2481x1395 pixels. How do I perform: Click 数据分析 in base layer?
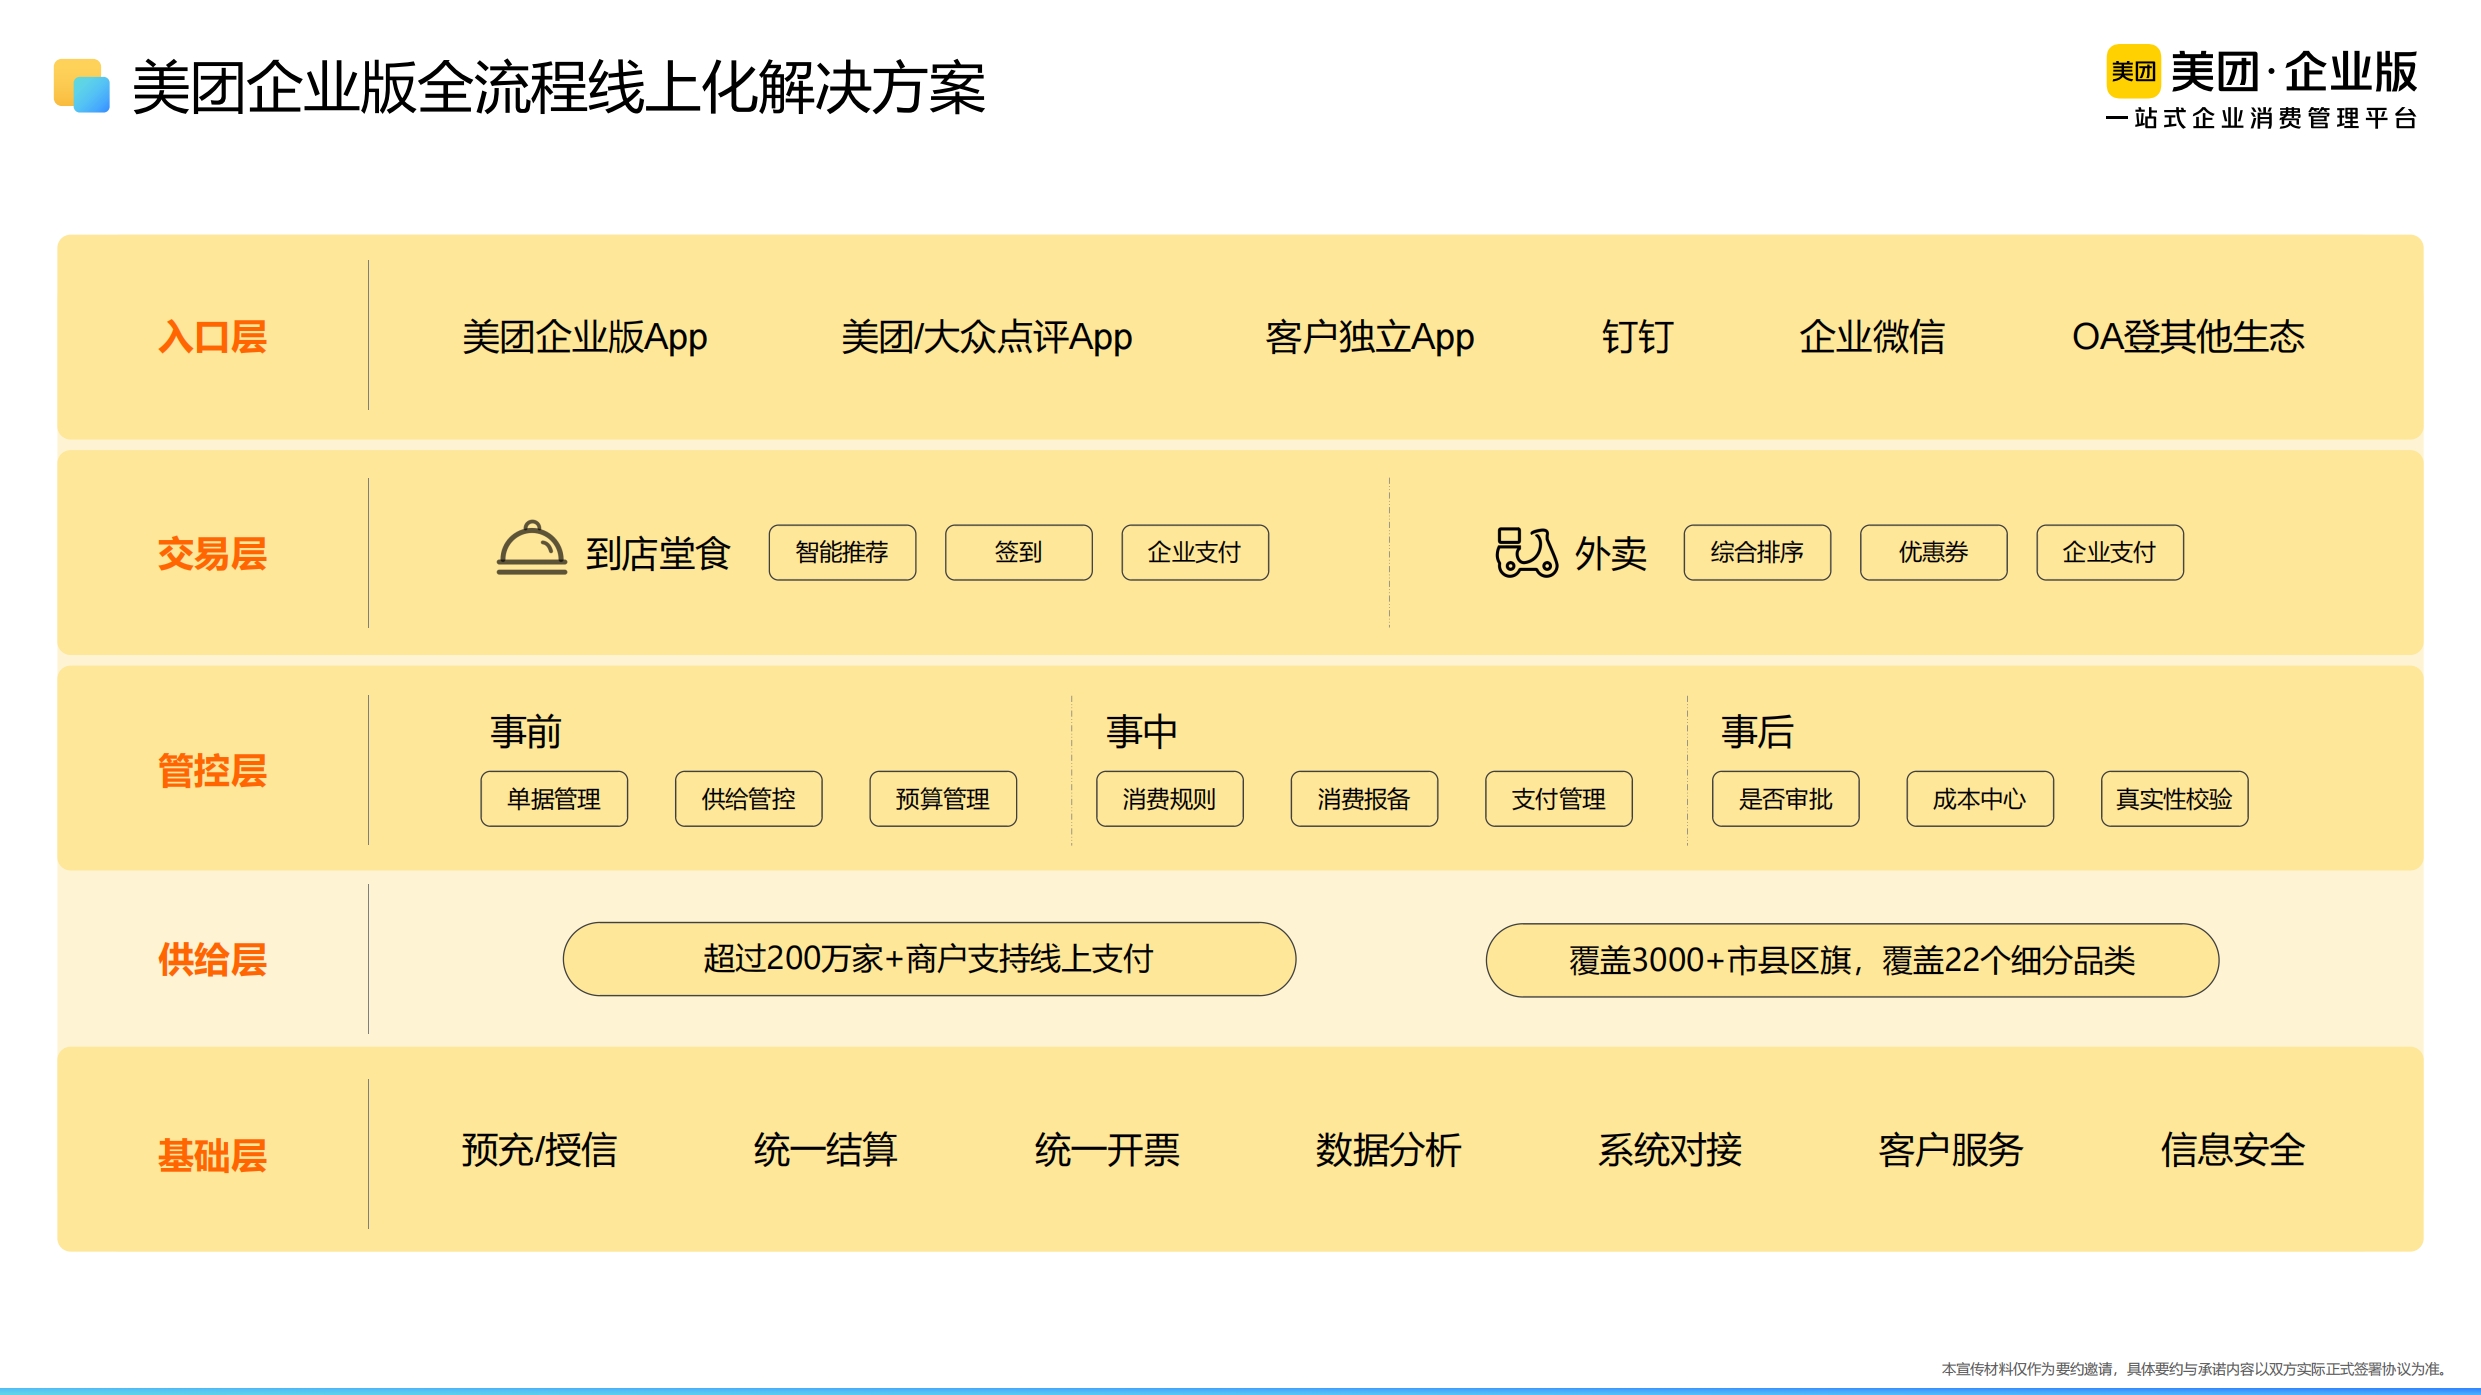[x=1388, y=1150]
